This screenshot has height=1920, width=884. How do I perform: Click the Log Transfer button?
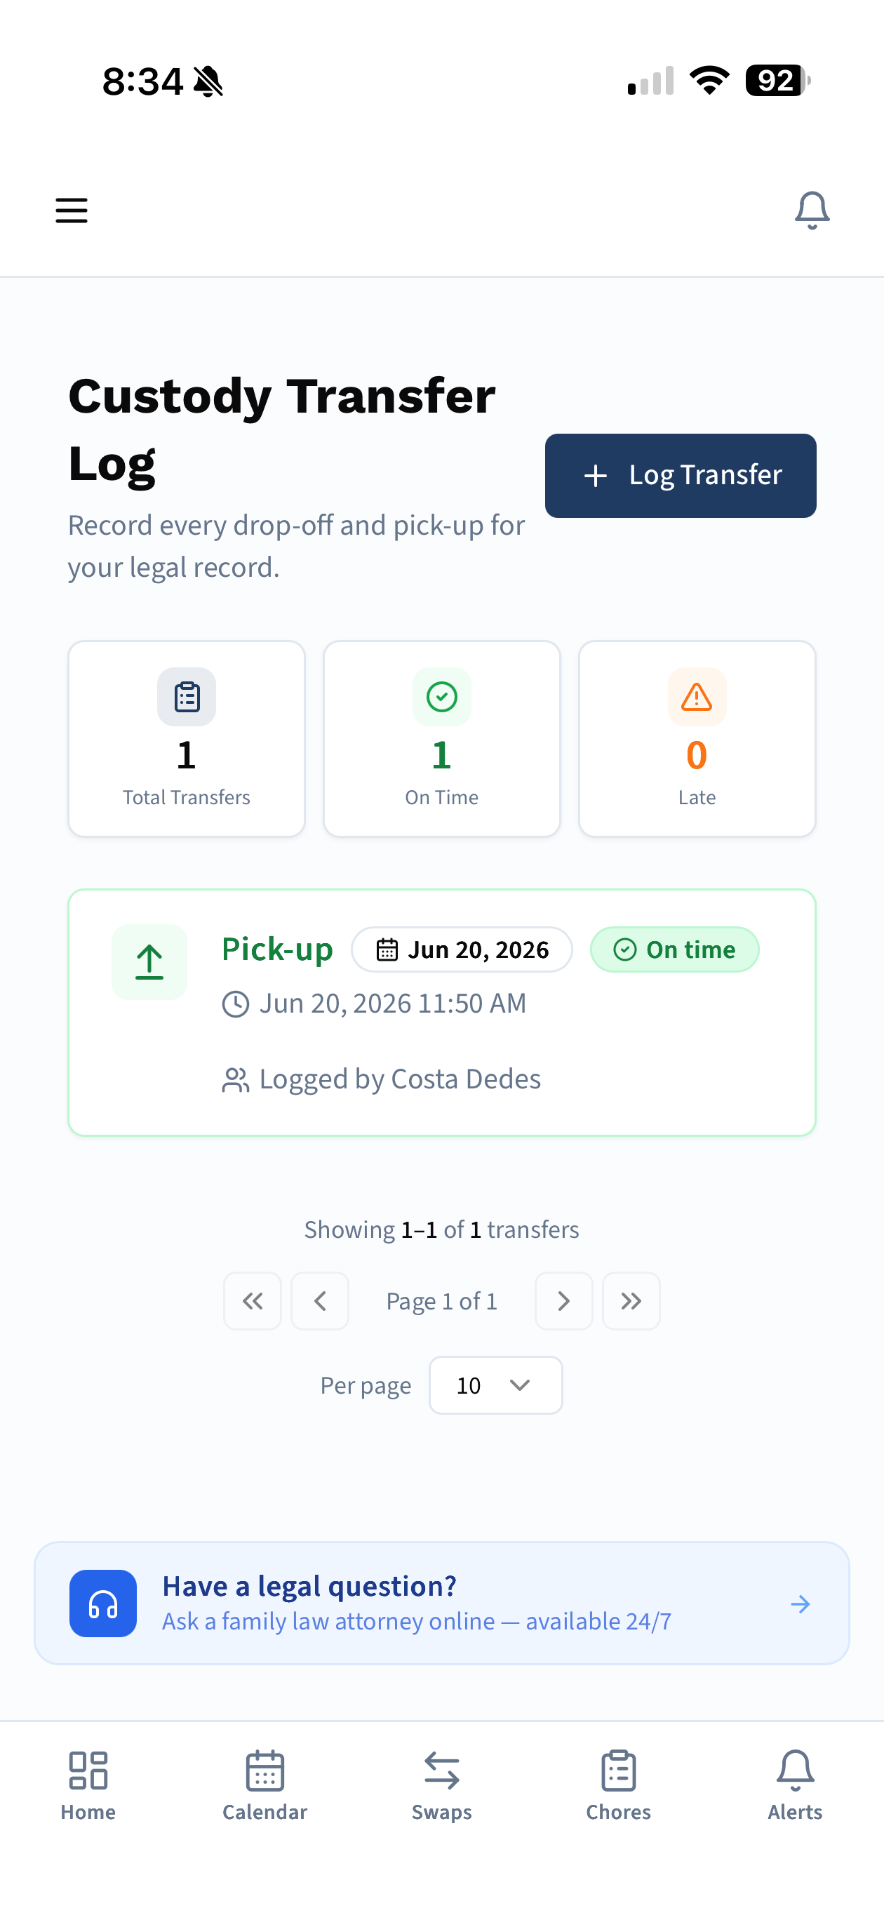pyautogui.click(x=681, y=476)
